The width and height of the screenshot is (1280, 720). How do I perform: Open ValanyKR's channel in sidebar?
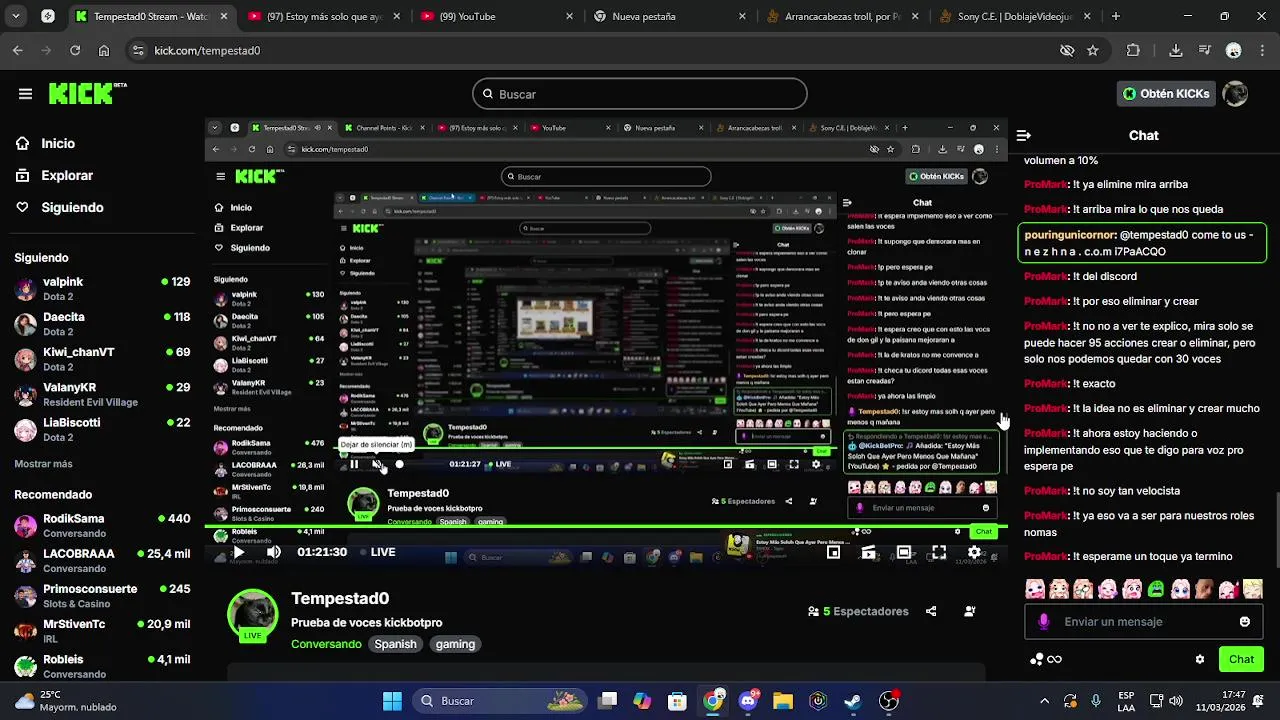pos(102,394)
